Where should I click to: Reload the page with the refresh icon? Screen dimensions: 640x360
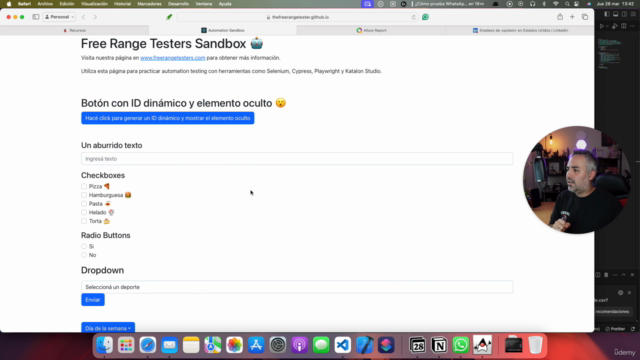pyautogui.click(x=413, y=17)
